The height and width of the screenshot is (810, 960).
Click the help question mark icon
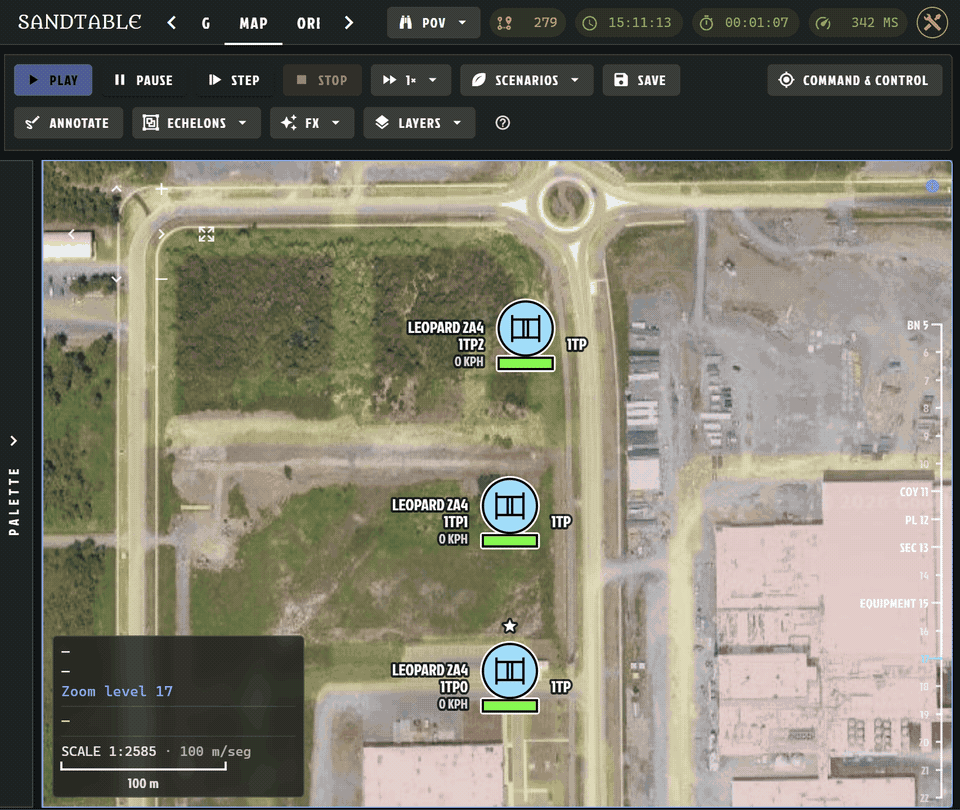point(503,123)
